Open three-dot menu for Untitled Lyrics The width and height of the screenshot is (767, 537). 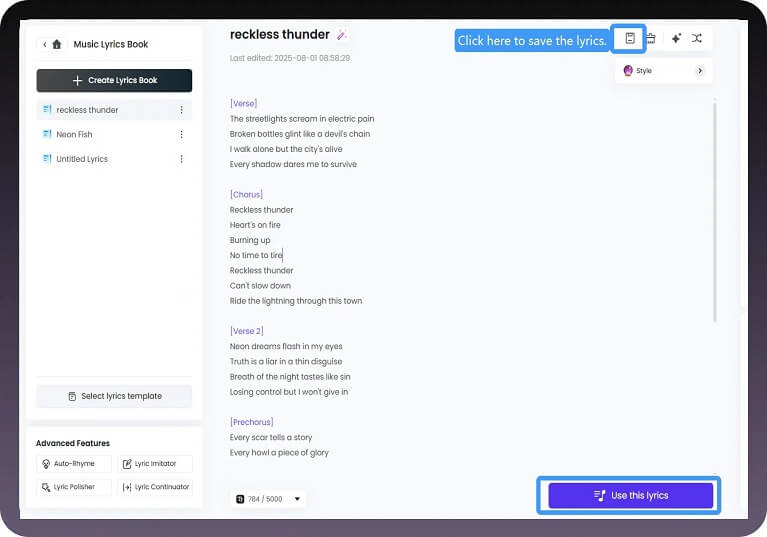[181, 159]
